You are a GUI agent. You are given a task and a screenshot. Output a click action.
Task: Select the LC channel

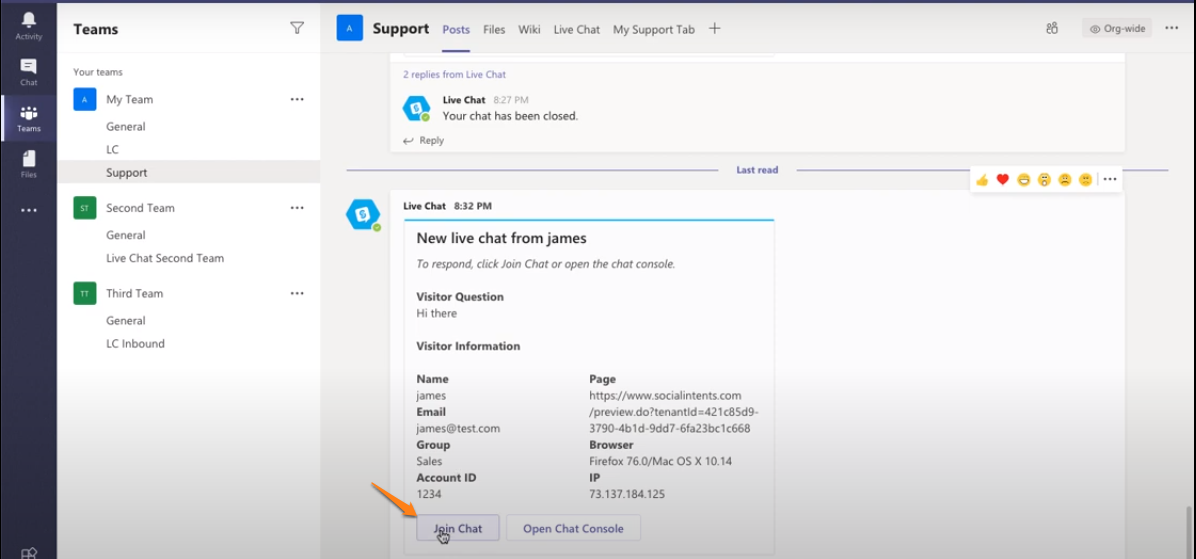[x=112, y=149]
